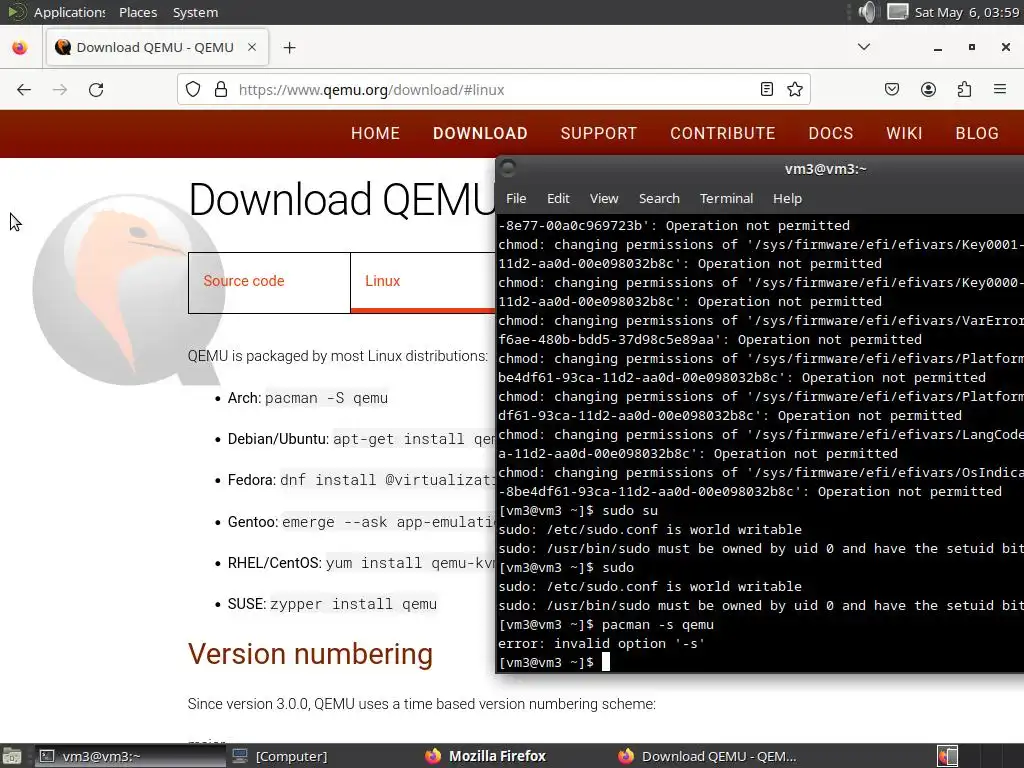Open the System menu
1024x768 pixels.
[195, 12]
